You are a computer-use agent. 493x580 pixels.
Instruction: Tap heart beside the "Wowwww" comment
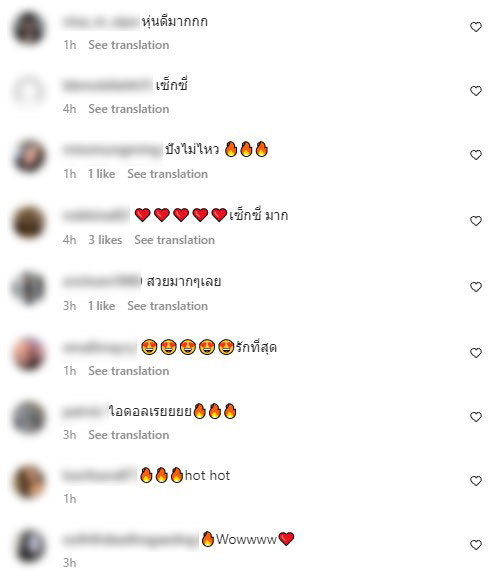[476, 545]
